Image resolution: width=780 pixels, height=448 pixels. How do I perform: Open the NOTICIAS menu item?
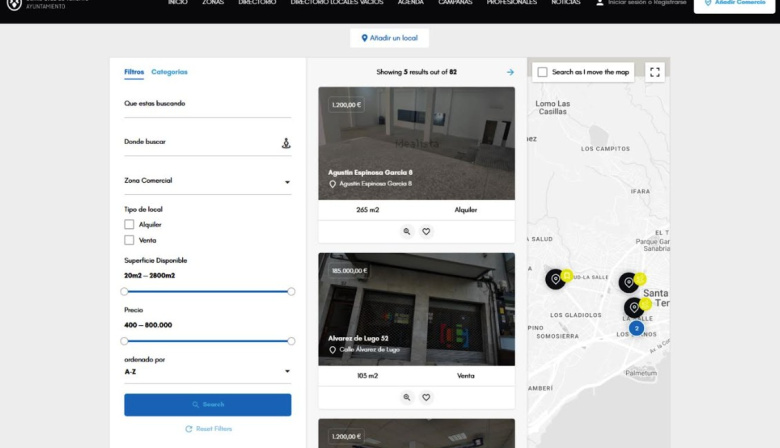(x=566, y=2)
